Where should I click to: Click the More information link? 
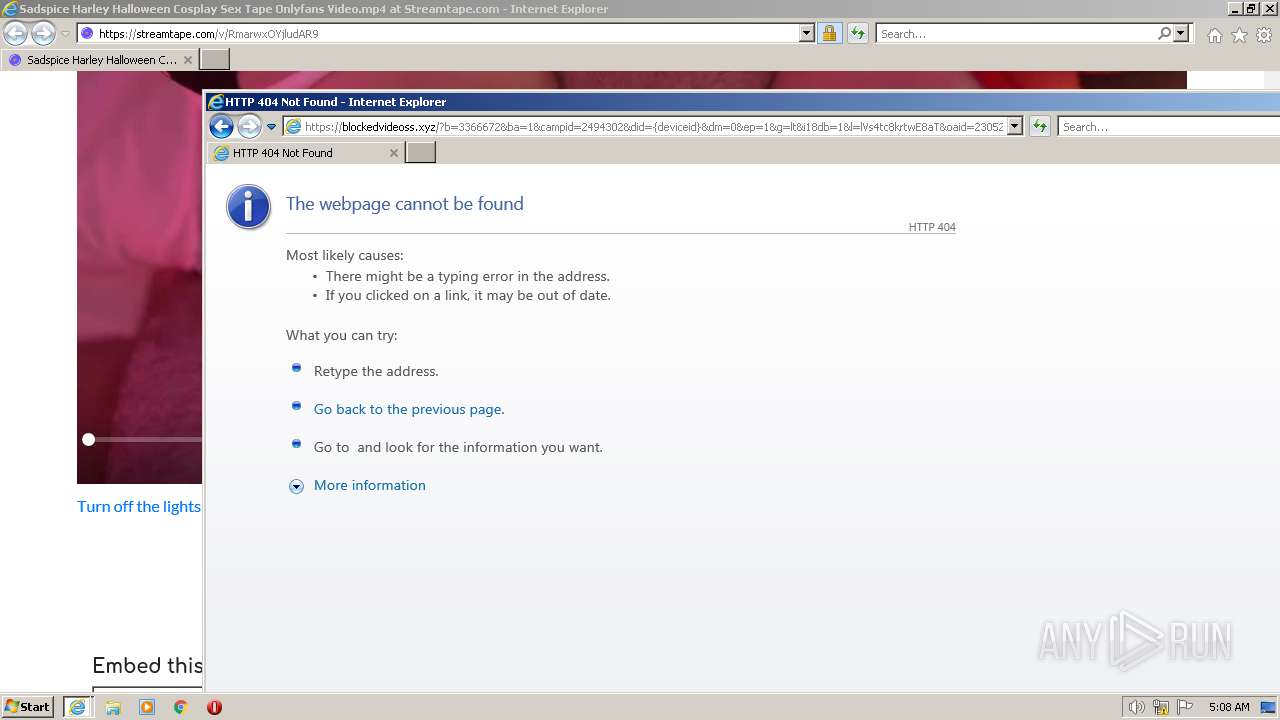370,485
